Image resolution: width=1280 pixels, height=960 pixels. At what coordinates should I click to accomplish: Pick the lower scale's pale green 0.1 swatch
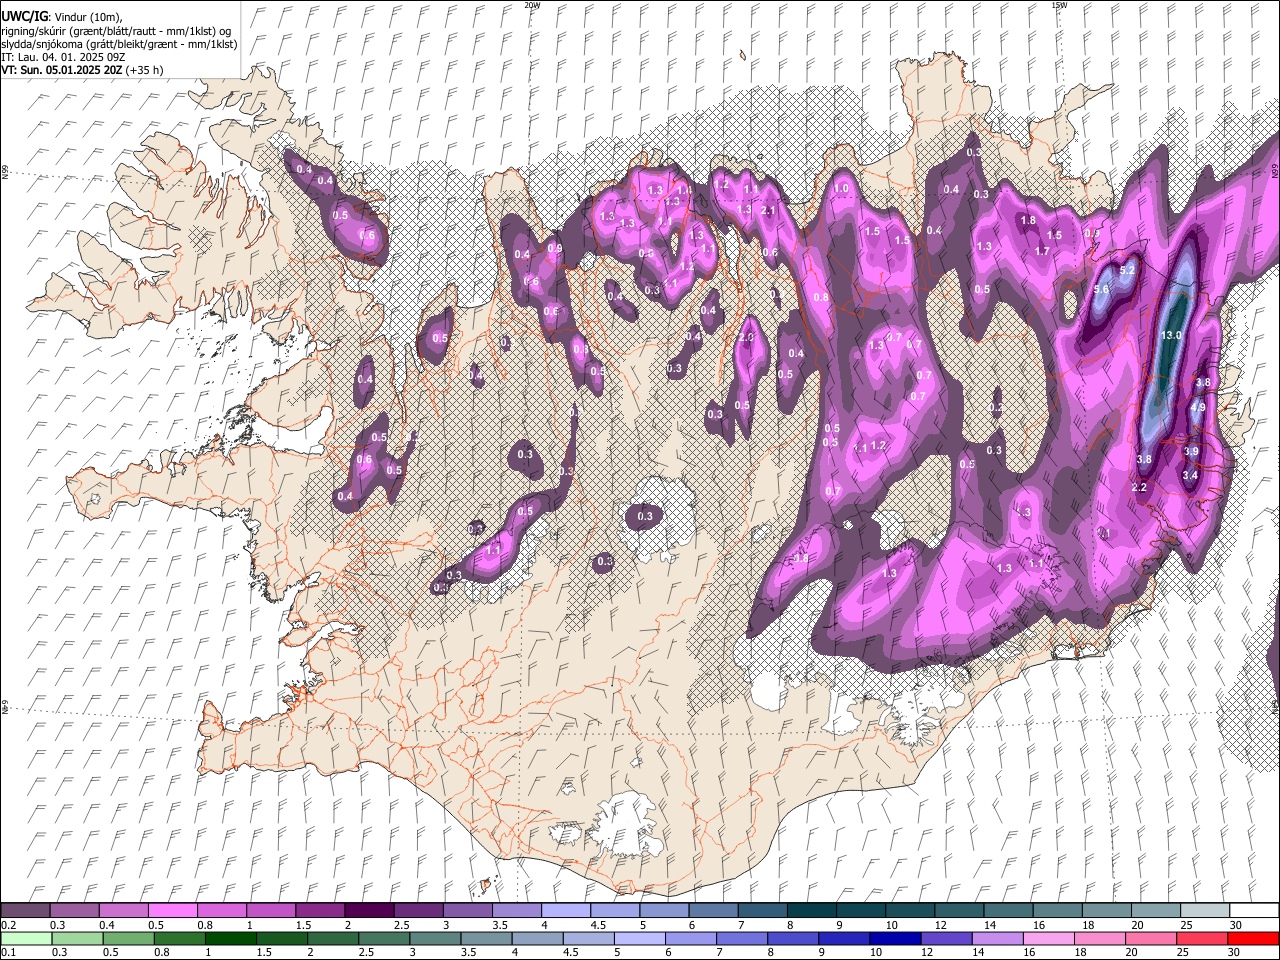click(x=26, y=939)
